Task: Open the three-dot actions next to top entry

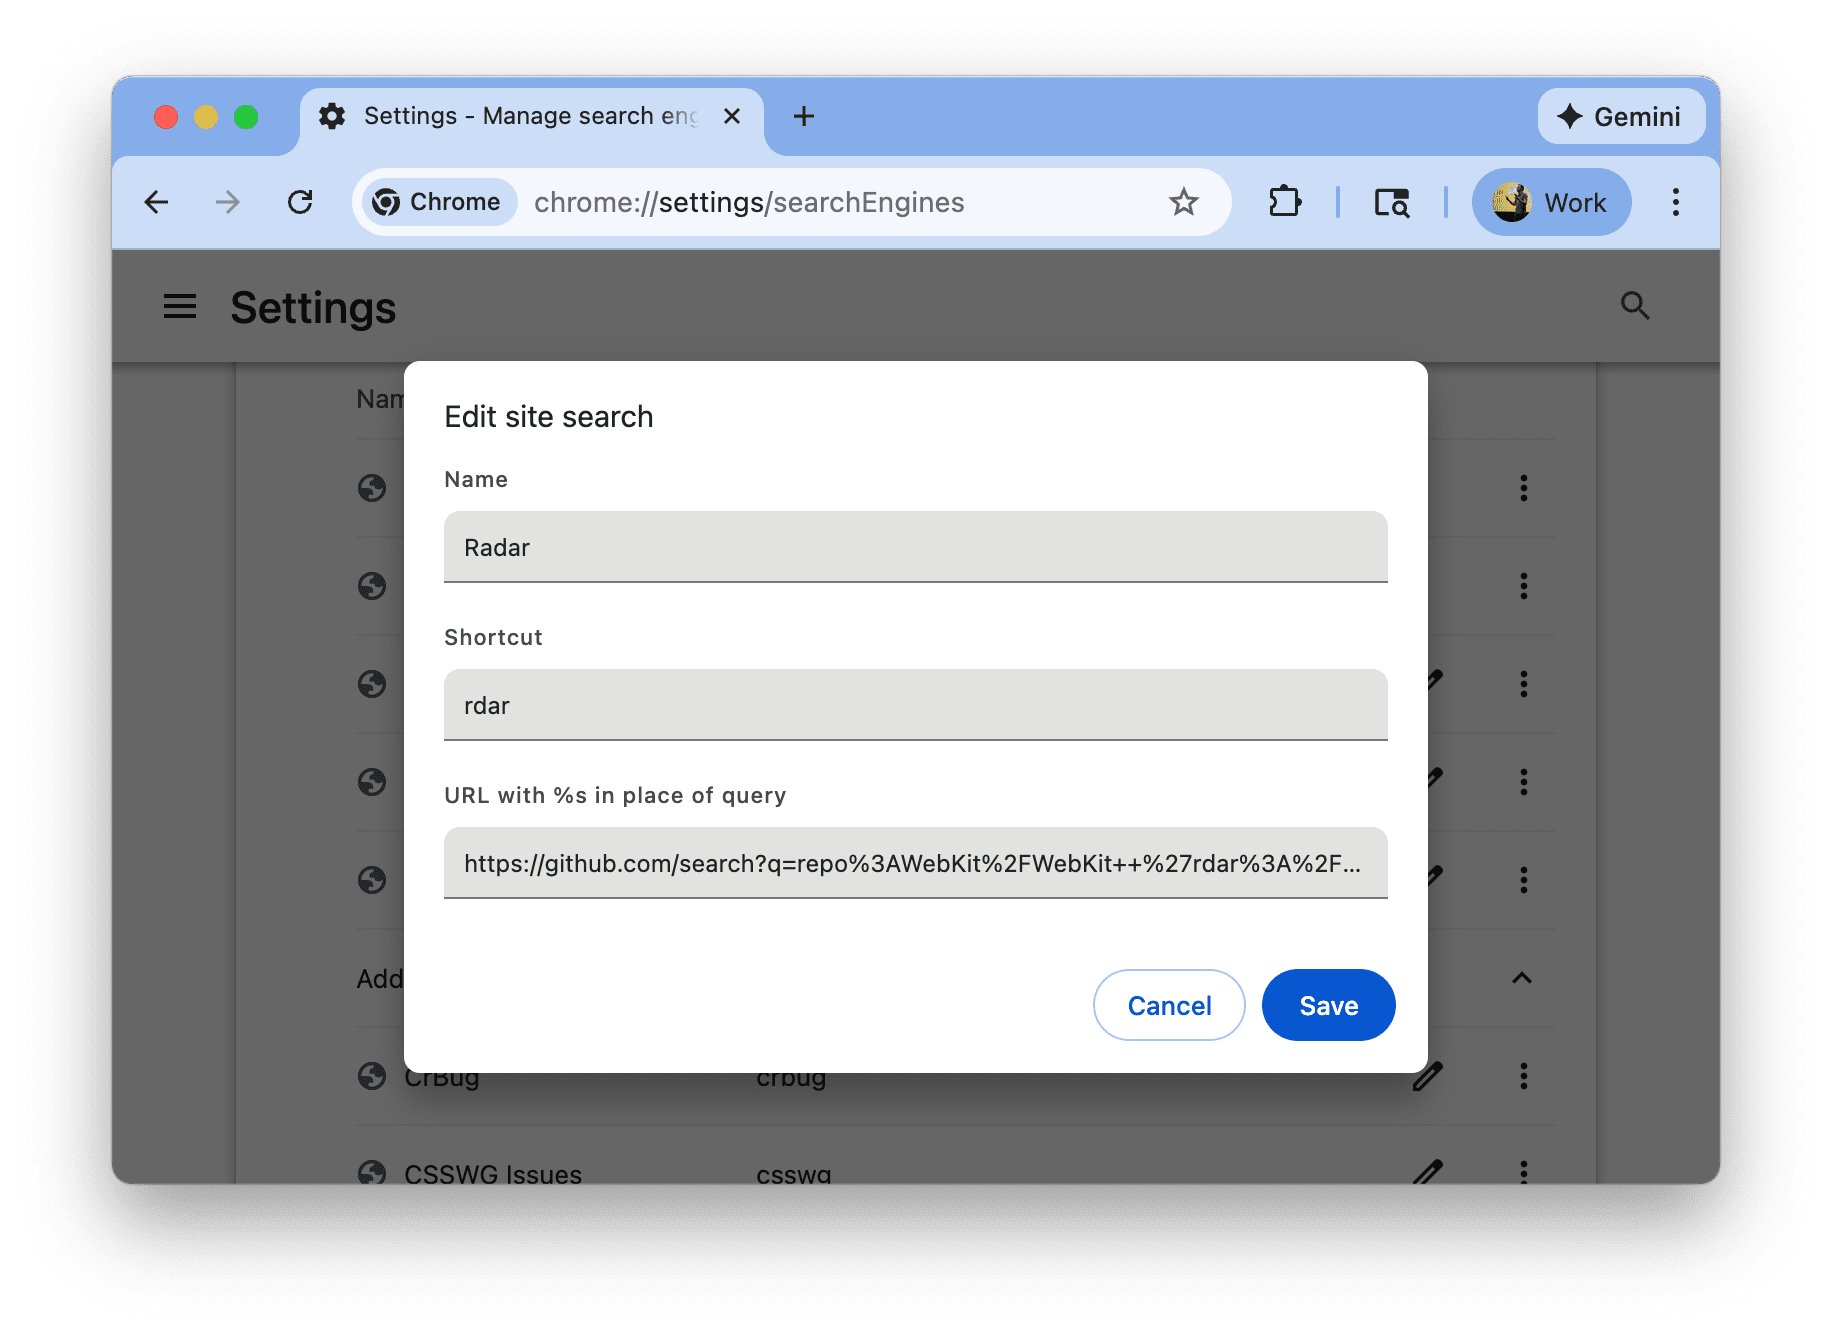Action: click(x=1523, y=488)
